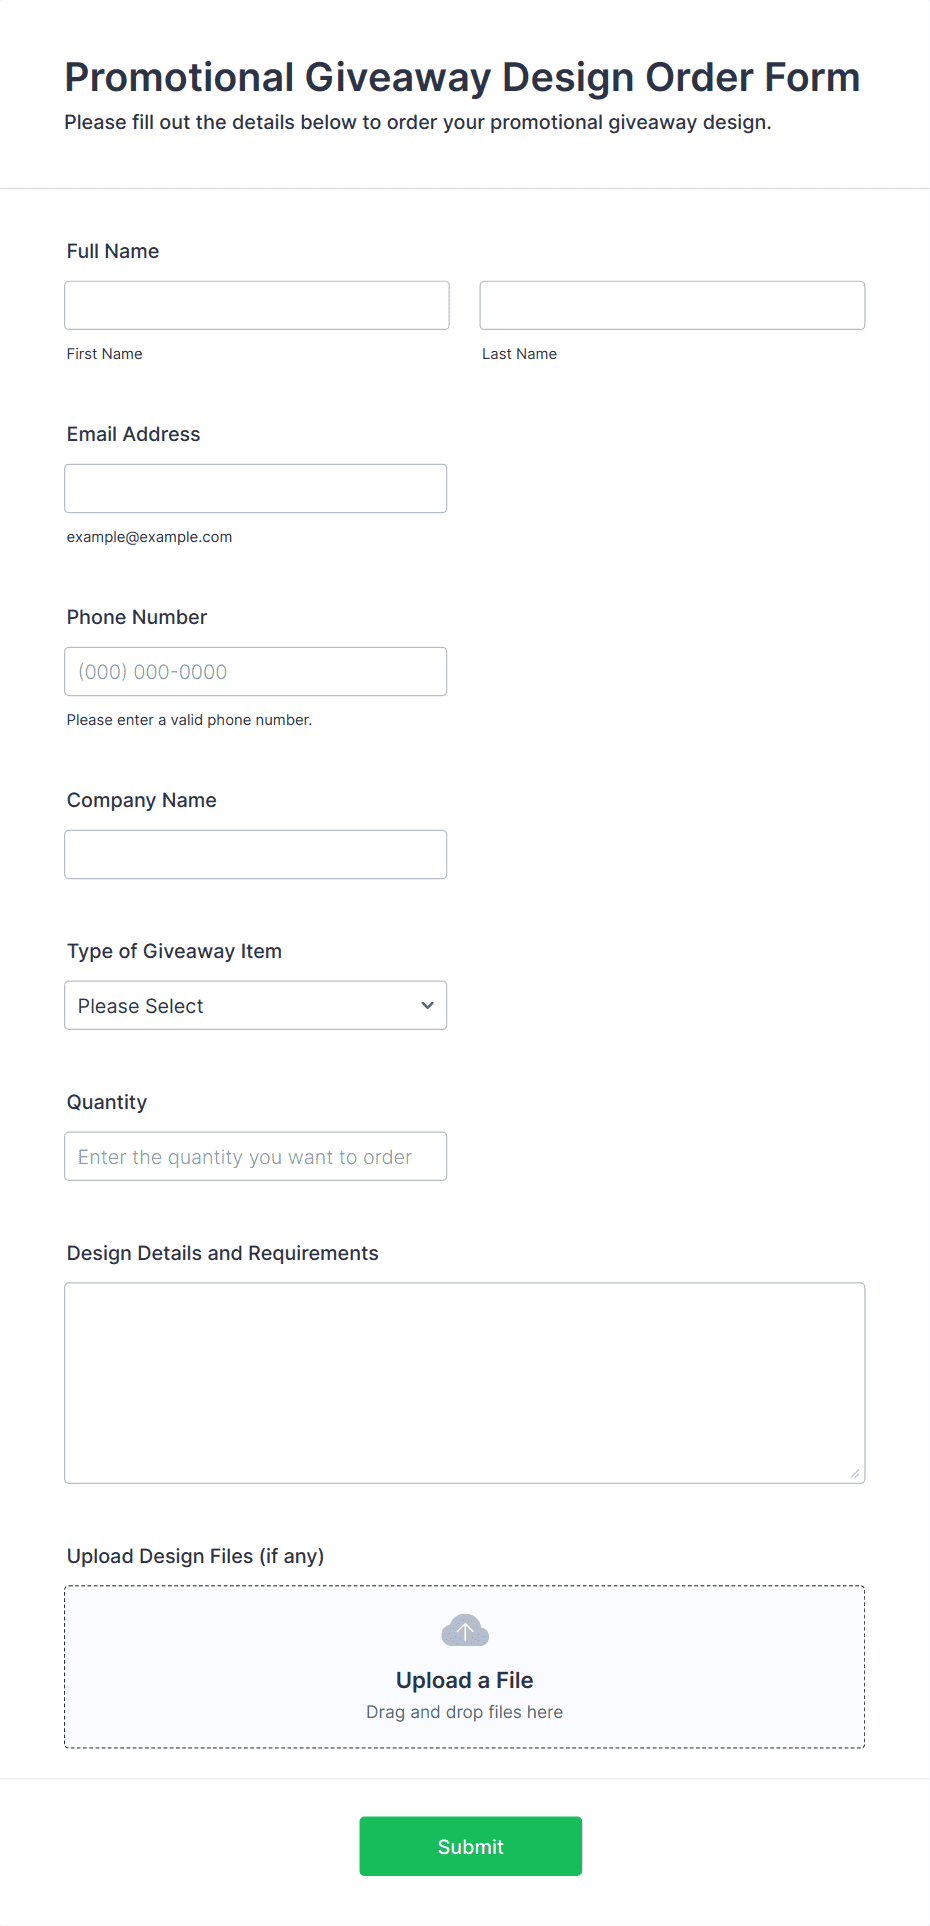Click the Email Address label
Image resolution: width=930 pixels, height=1926 pixels.
134,434
